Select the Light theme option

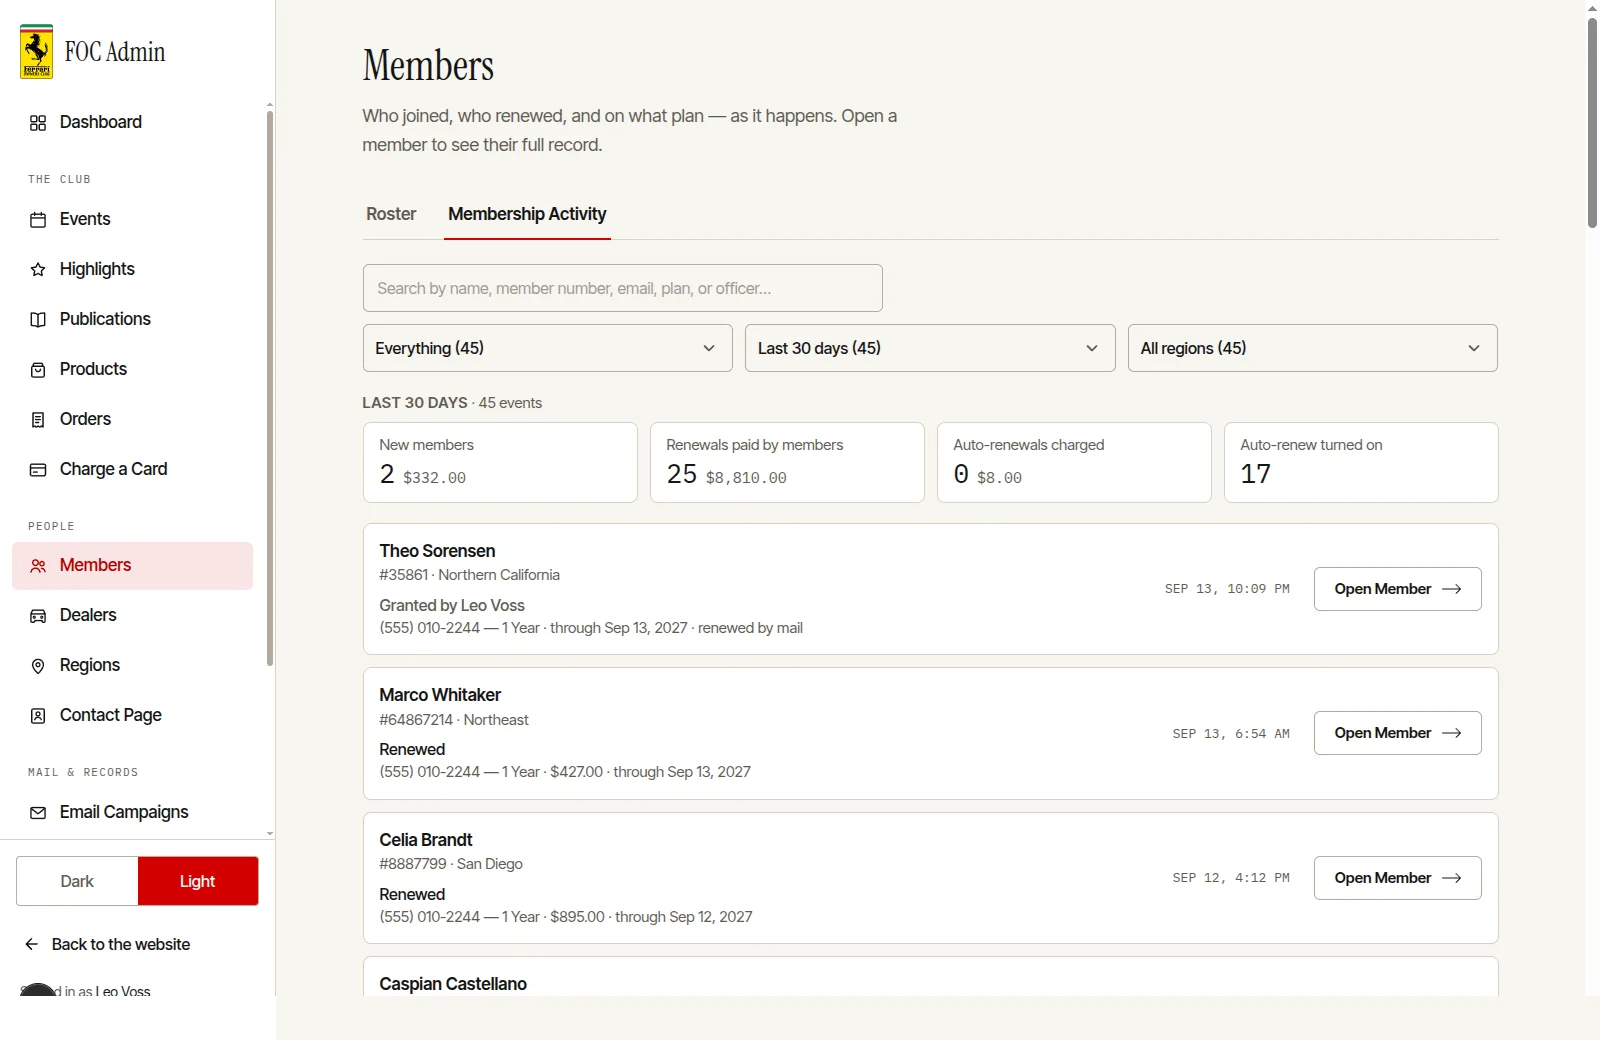198,881
